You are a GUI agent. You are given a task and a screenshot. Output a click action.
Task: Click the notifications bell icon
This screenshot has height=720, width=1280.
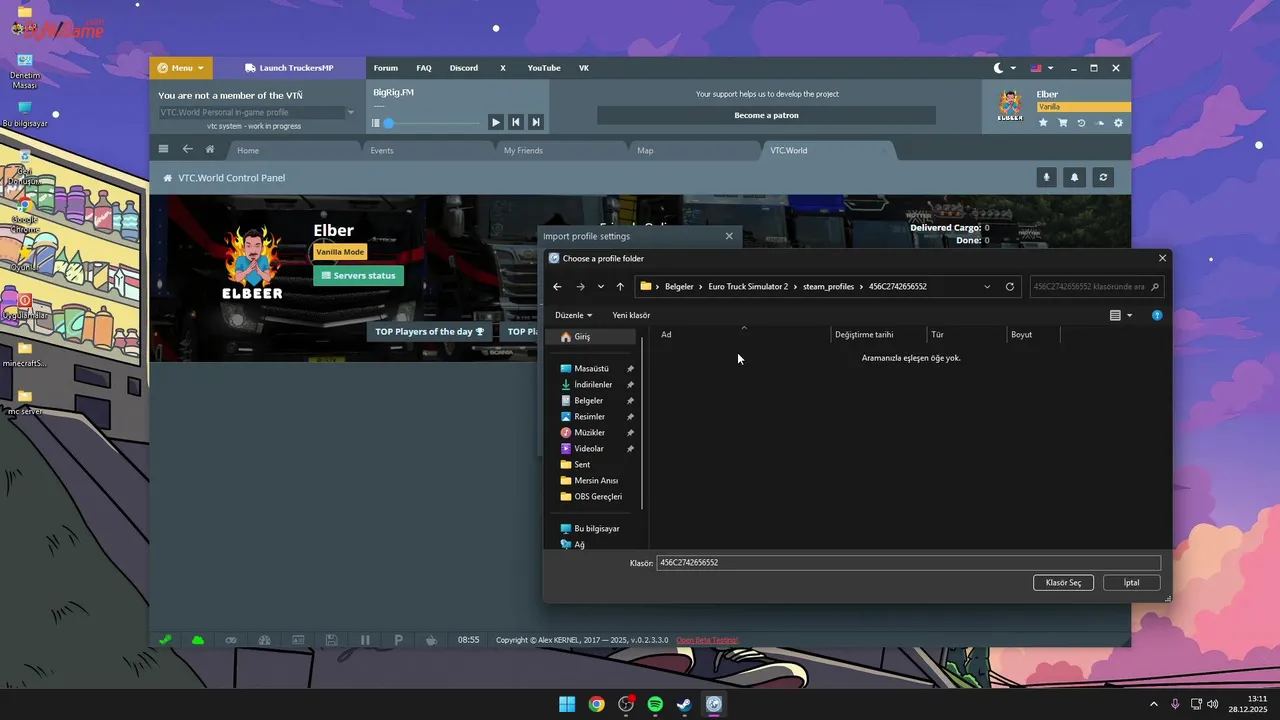click(x=1075, y=177)
